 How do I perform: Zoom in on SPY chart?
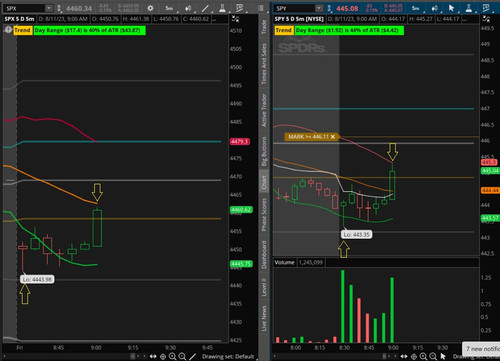(x=423, y=356)
